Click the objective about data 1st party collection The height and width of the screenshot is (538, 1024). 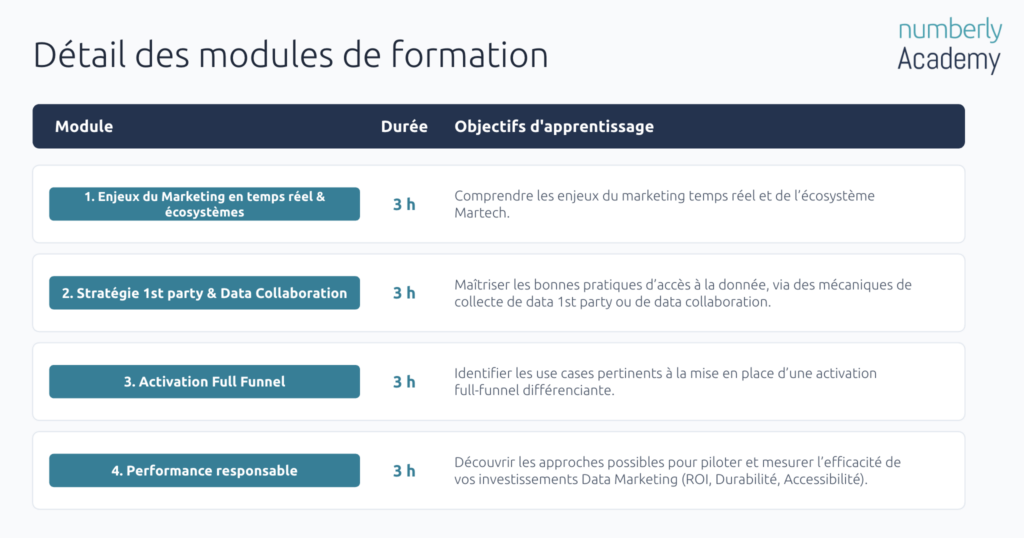click(682, 293)
